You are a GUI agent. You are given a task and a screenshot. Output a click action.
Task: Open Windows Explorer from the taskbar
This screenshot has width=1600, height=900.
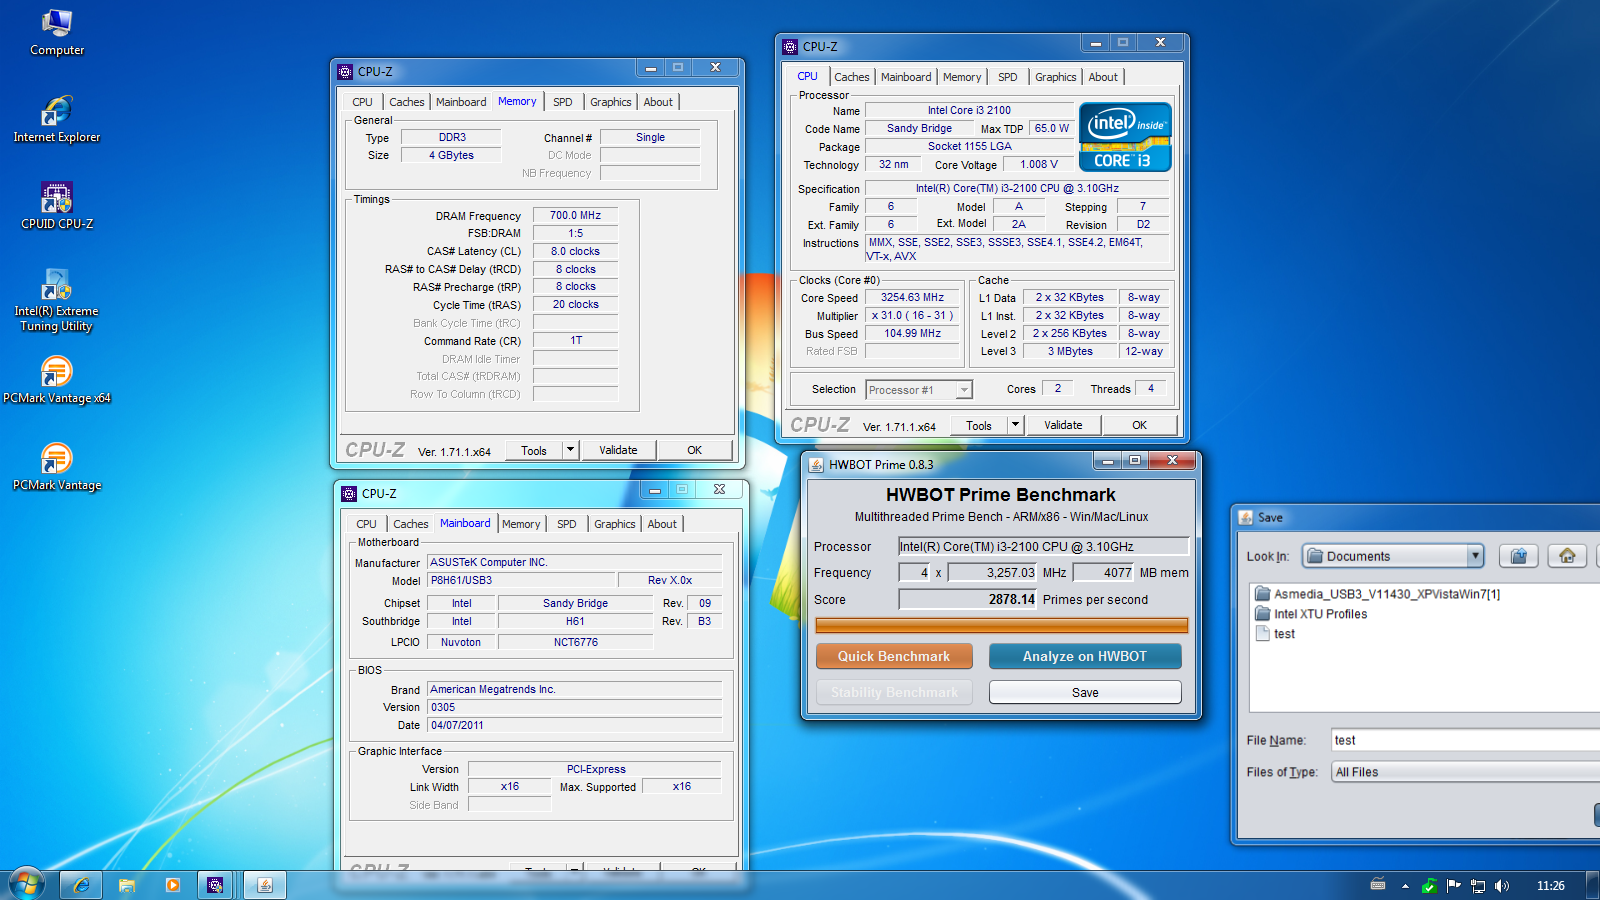(x=127, y=885)
